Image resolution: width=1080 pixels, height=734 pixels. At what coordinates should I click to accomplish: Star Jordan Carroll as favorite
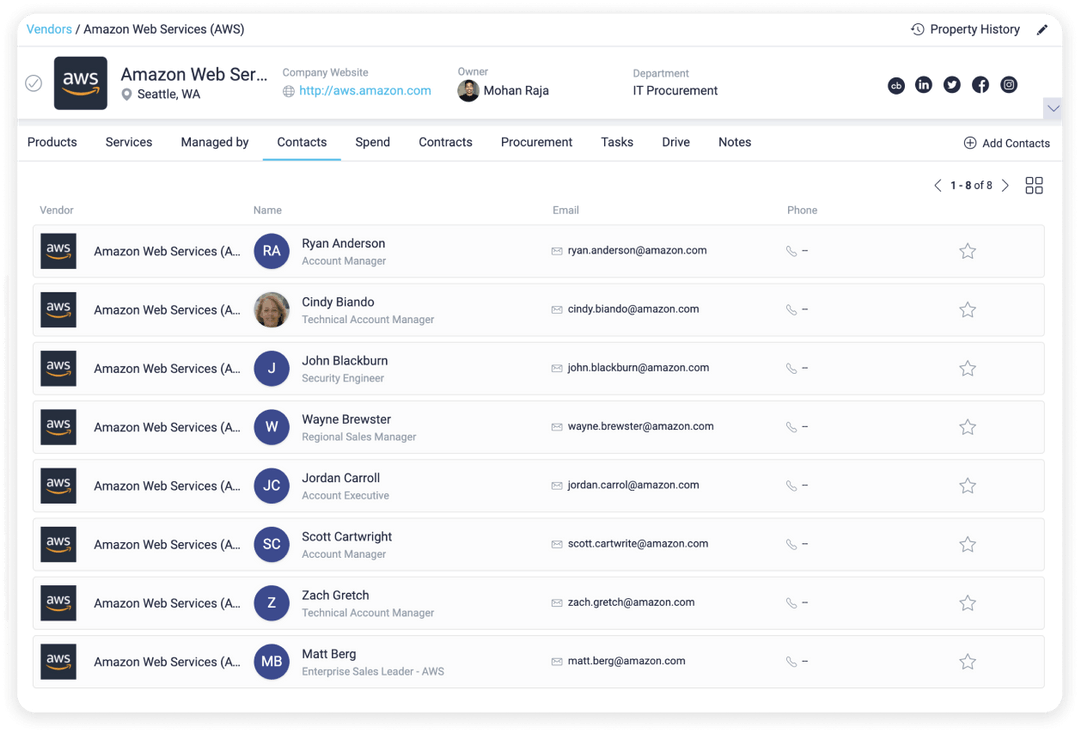967,485
